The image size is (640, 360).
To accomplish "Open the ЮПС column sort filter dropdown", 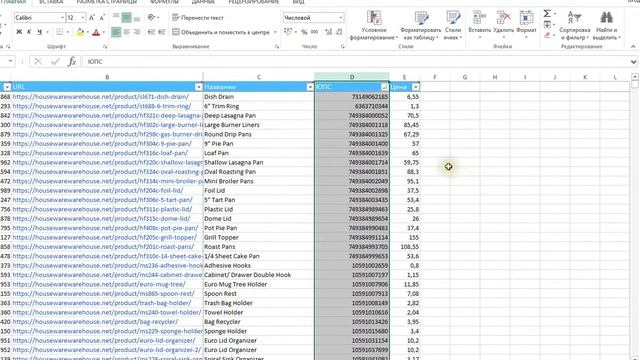I will pyautogui.click(x=384, y=87).
